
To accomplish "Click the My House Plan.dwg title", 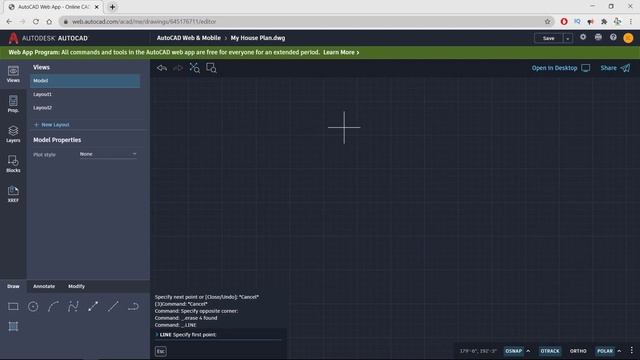I will click(x=258, y=38).
